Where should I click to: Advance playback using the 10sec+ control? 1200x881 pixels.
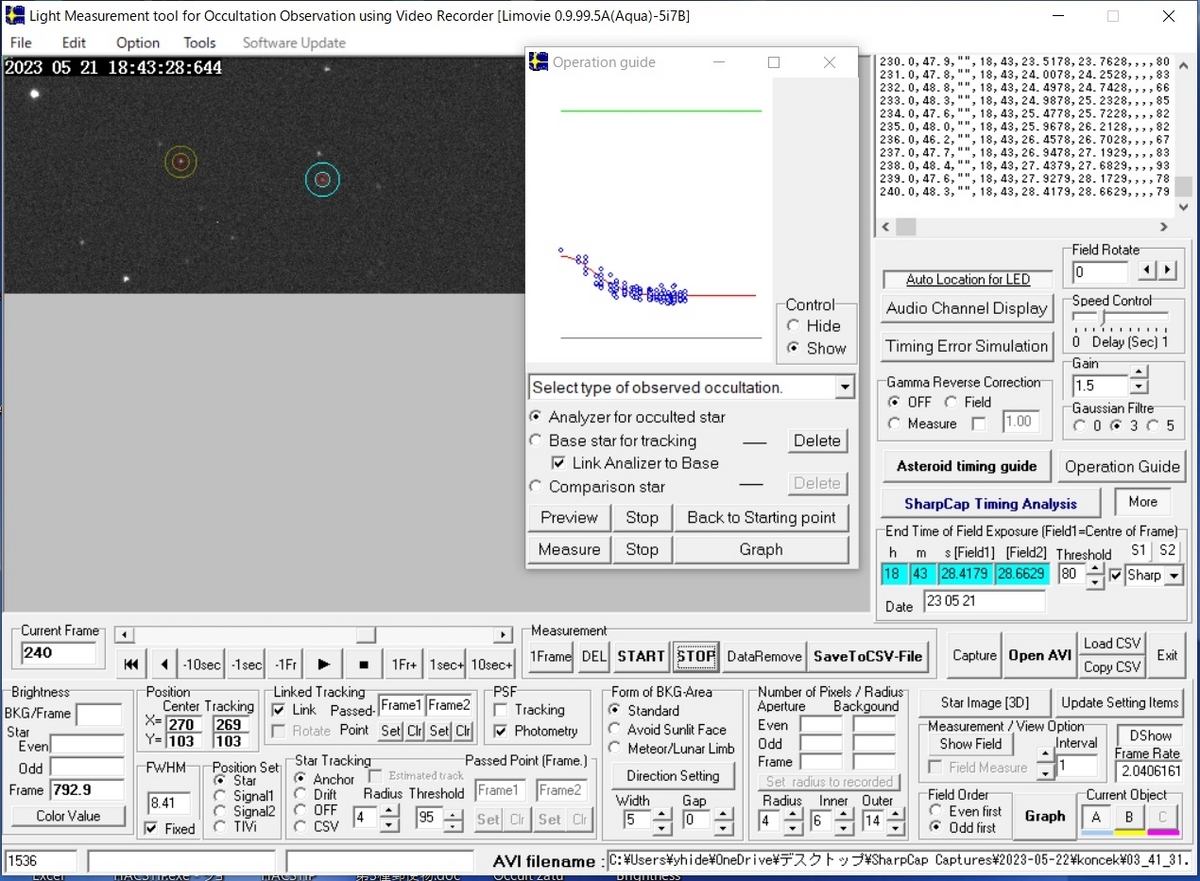(x=489, y=663)
